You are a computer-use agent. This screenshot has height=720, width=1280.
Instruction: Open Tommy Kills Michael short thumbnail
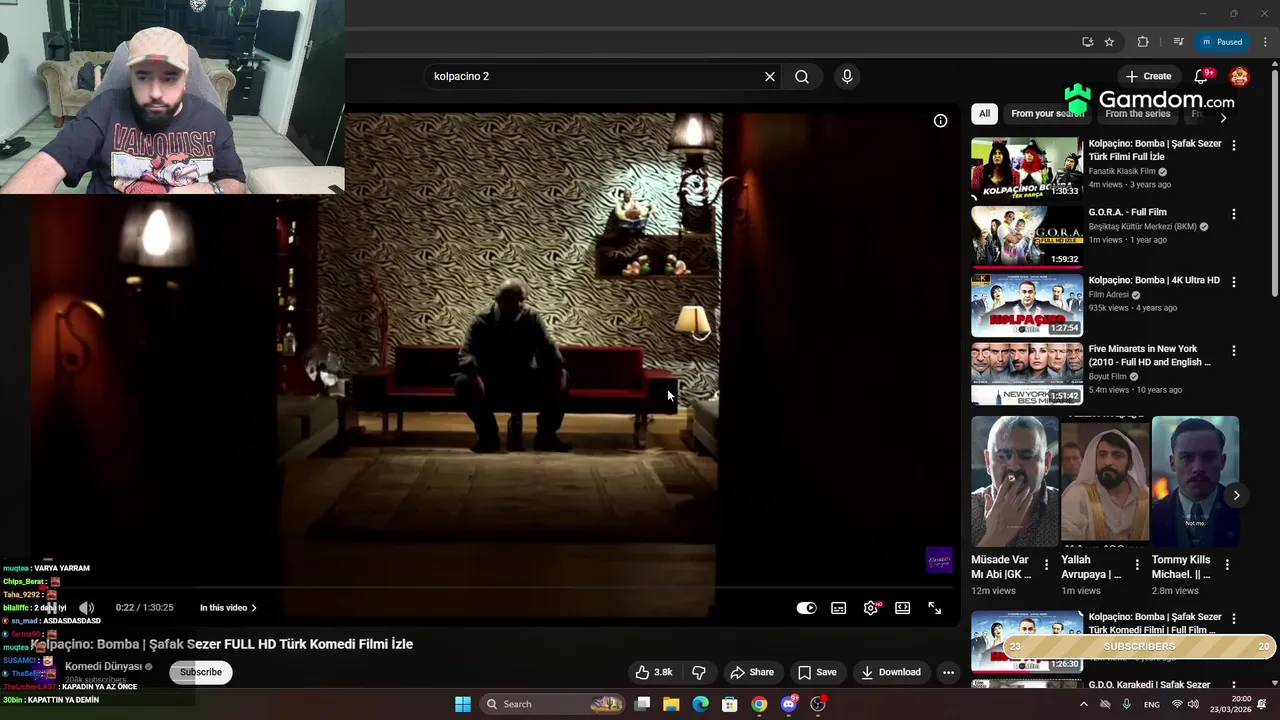1195,481
